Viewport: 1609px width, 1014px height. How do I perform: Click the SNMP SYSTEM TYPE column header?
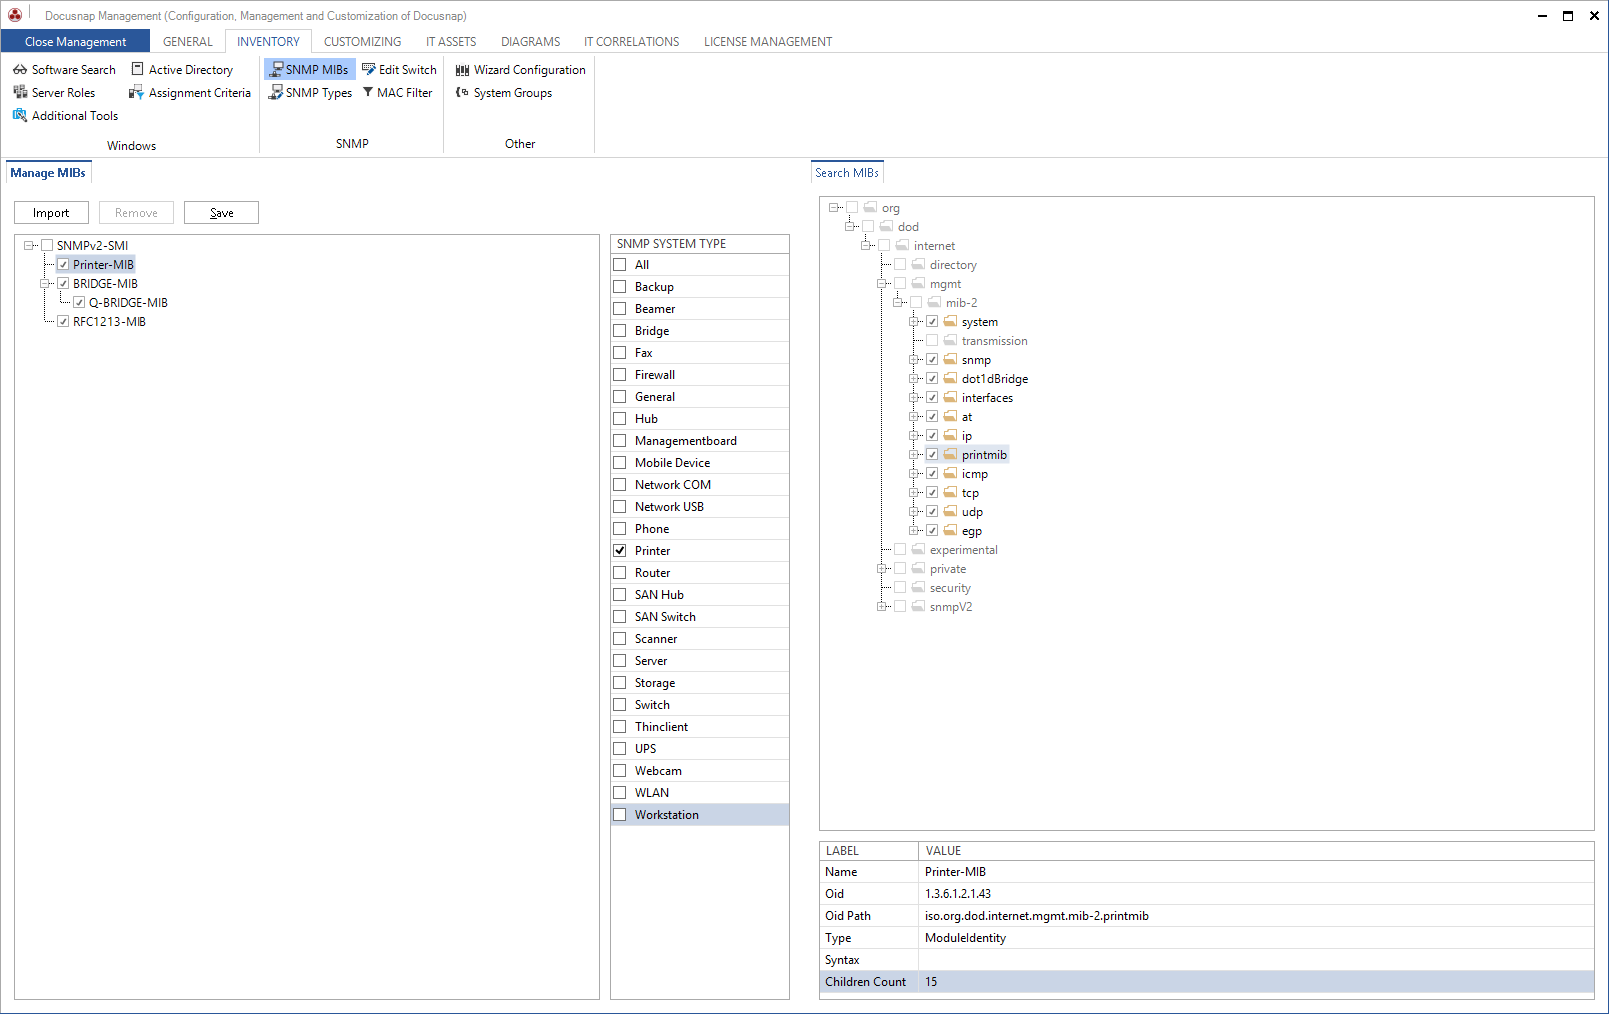tap(700, 243)
